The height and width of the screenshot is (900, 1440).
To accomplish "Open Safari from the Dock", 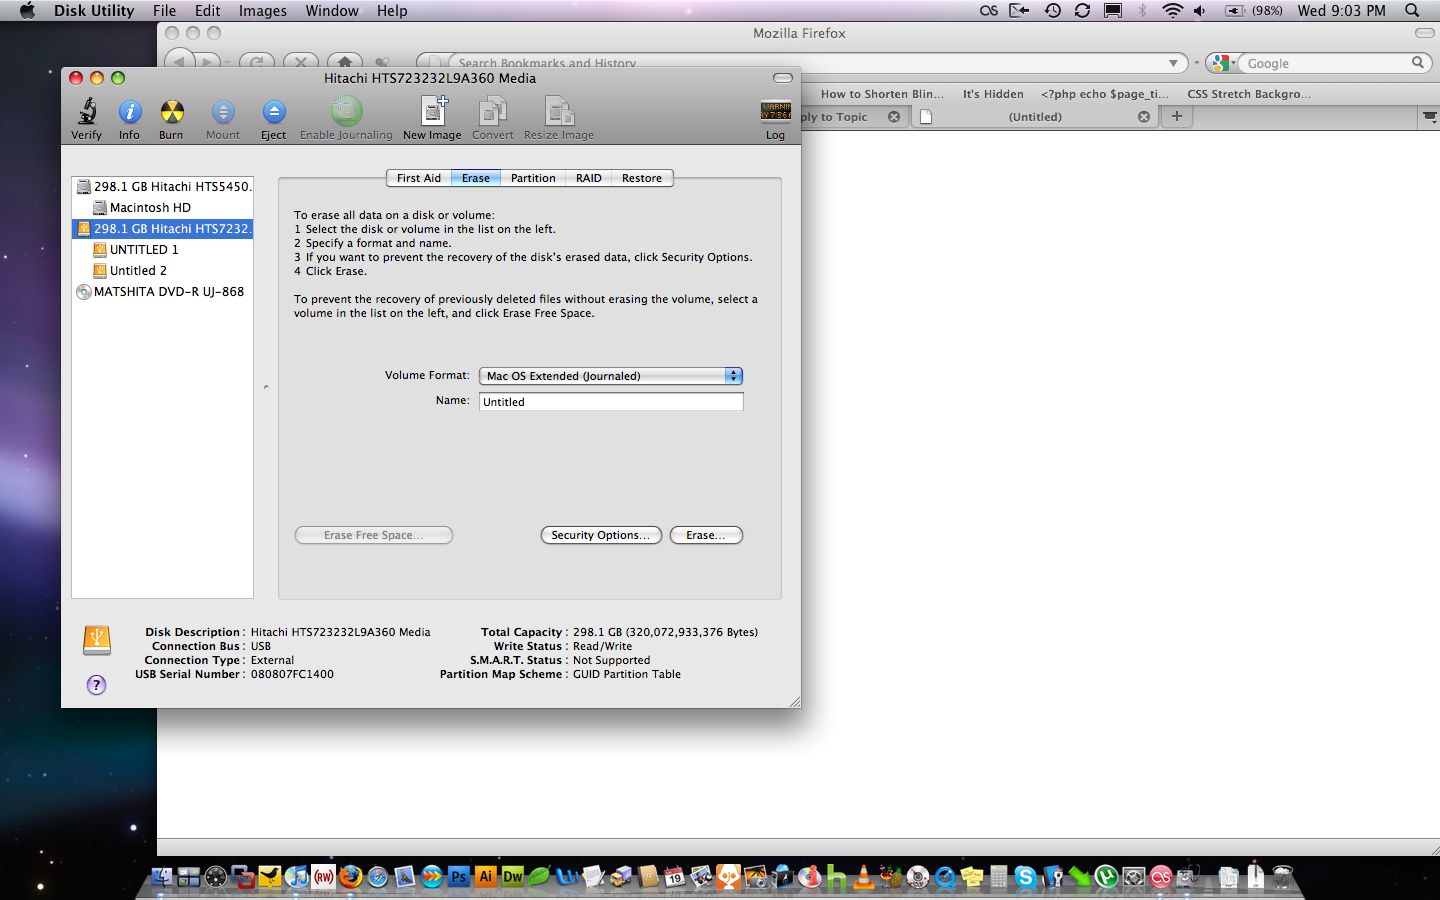I will pos(378,877).
